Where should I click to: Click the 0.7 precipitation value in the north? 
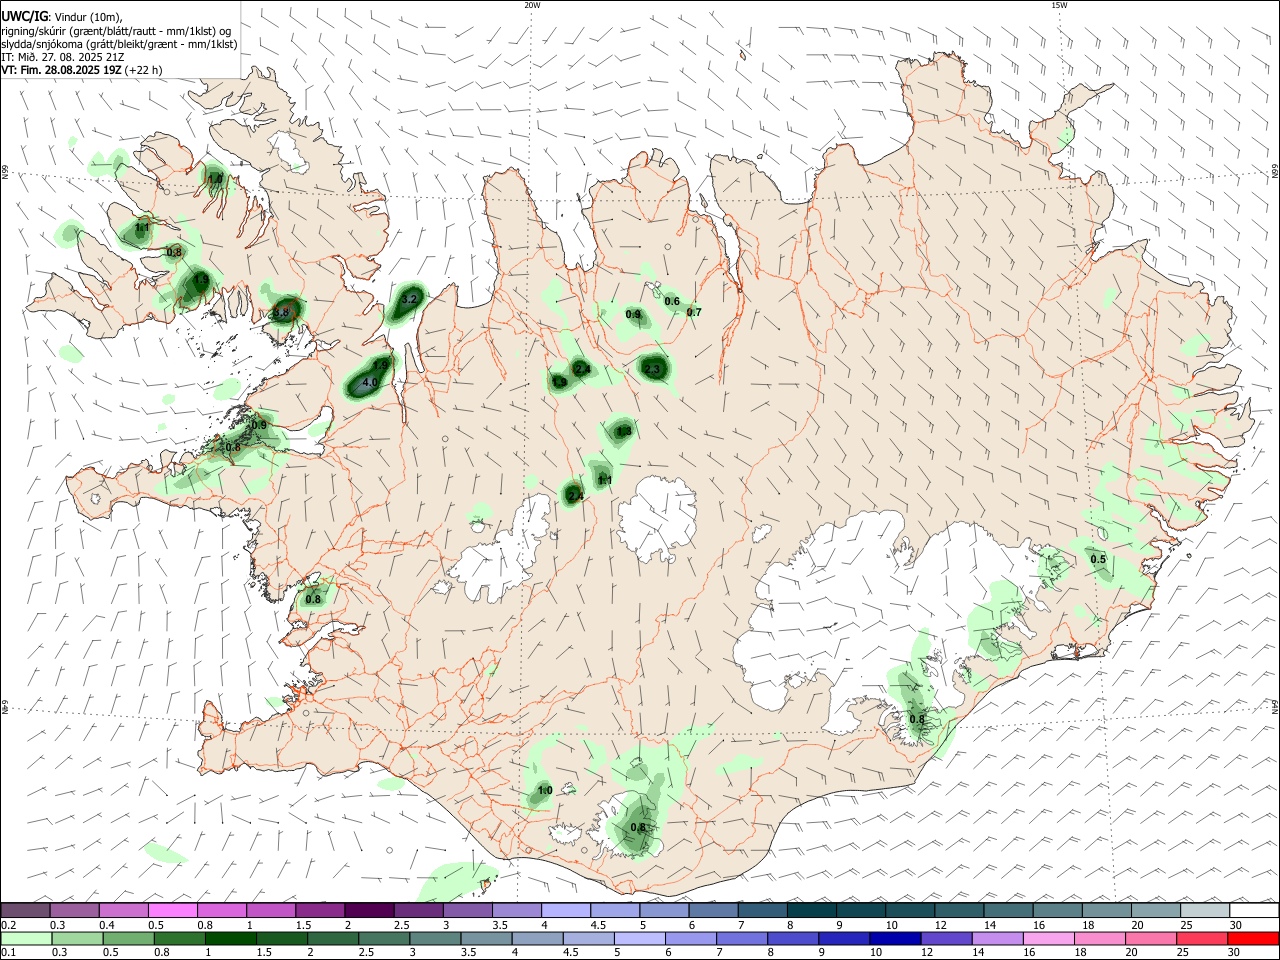(x=694, y=313)
